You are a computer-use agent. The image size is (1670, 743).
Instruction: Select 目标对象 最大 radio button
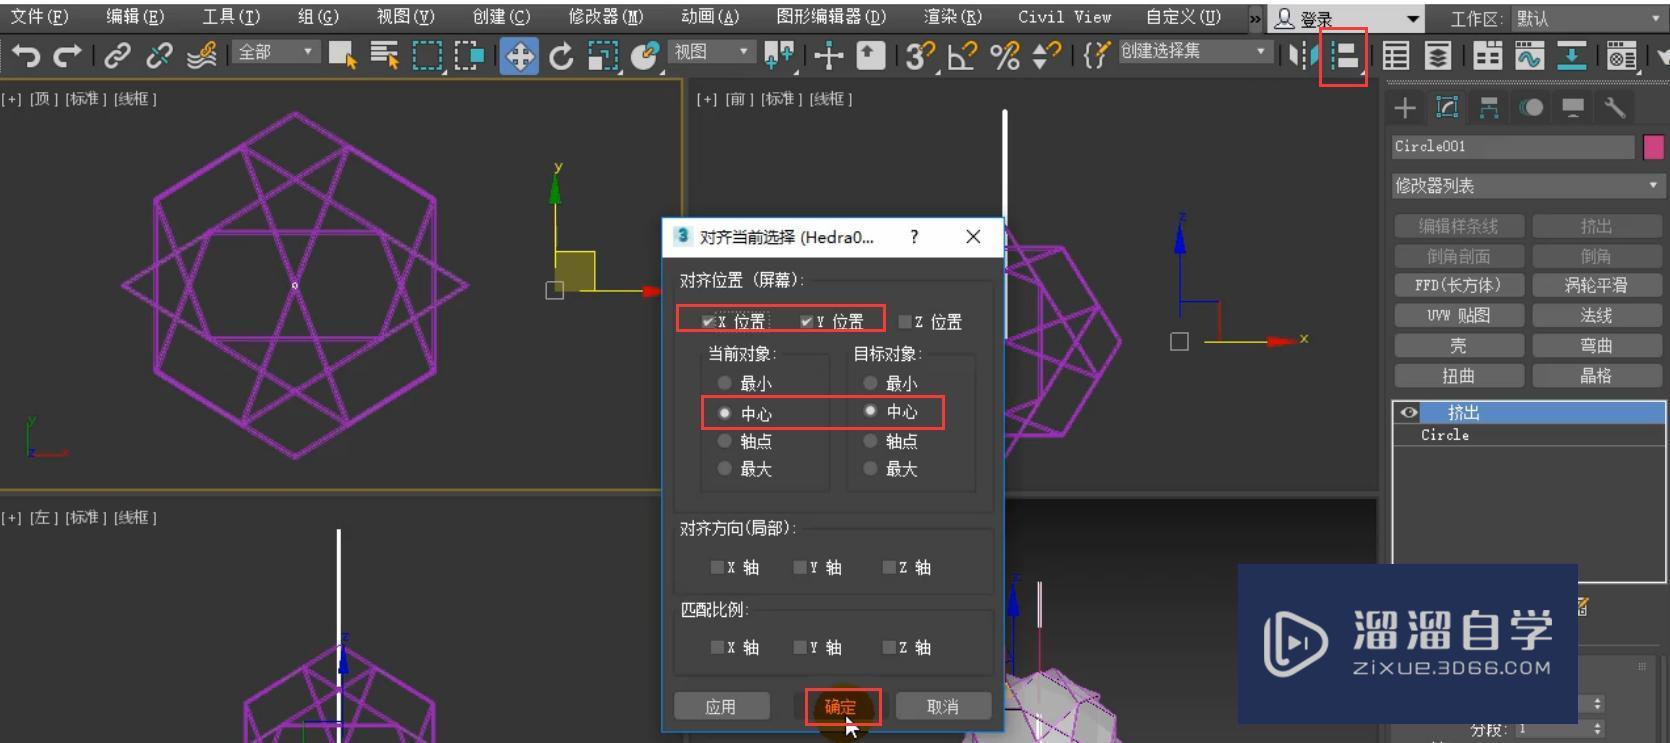[x=870, y=469]
